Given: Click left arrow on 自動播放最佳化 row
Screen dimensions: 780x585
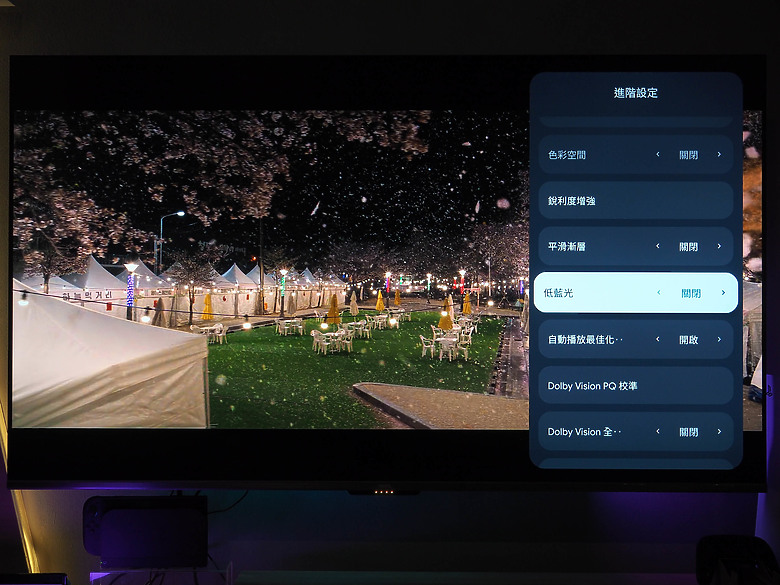Looking at the screenshot, I should tap(658, 339).
